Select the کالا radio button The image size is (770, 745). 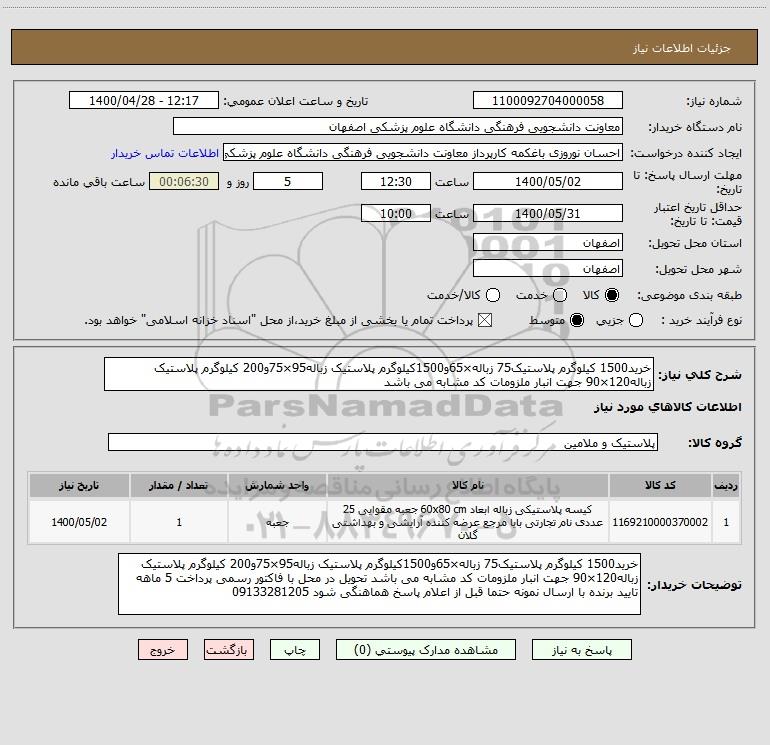point(612,295)
